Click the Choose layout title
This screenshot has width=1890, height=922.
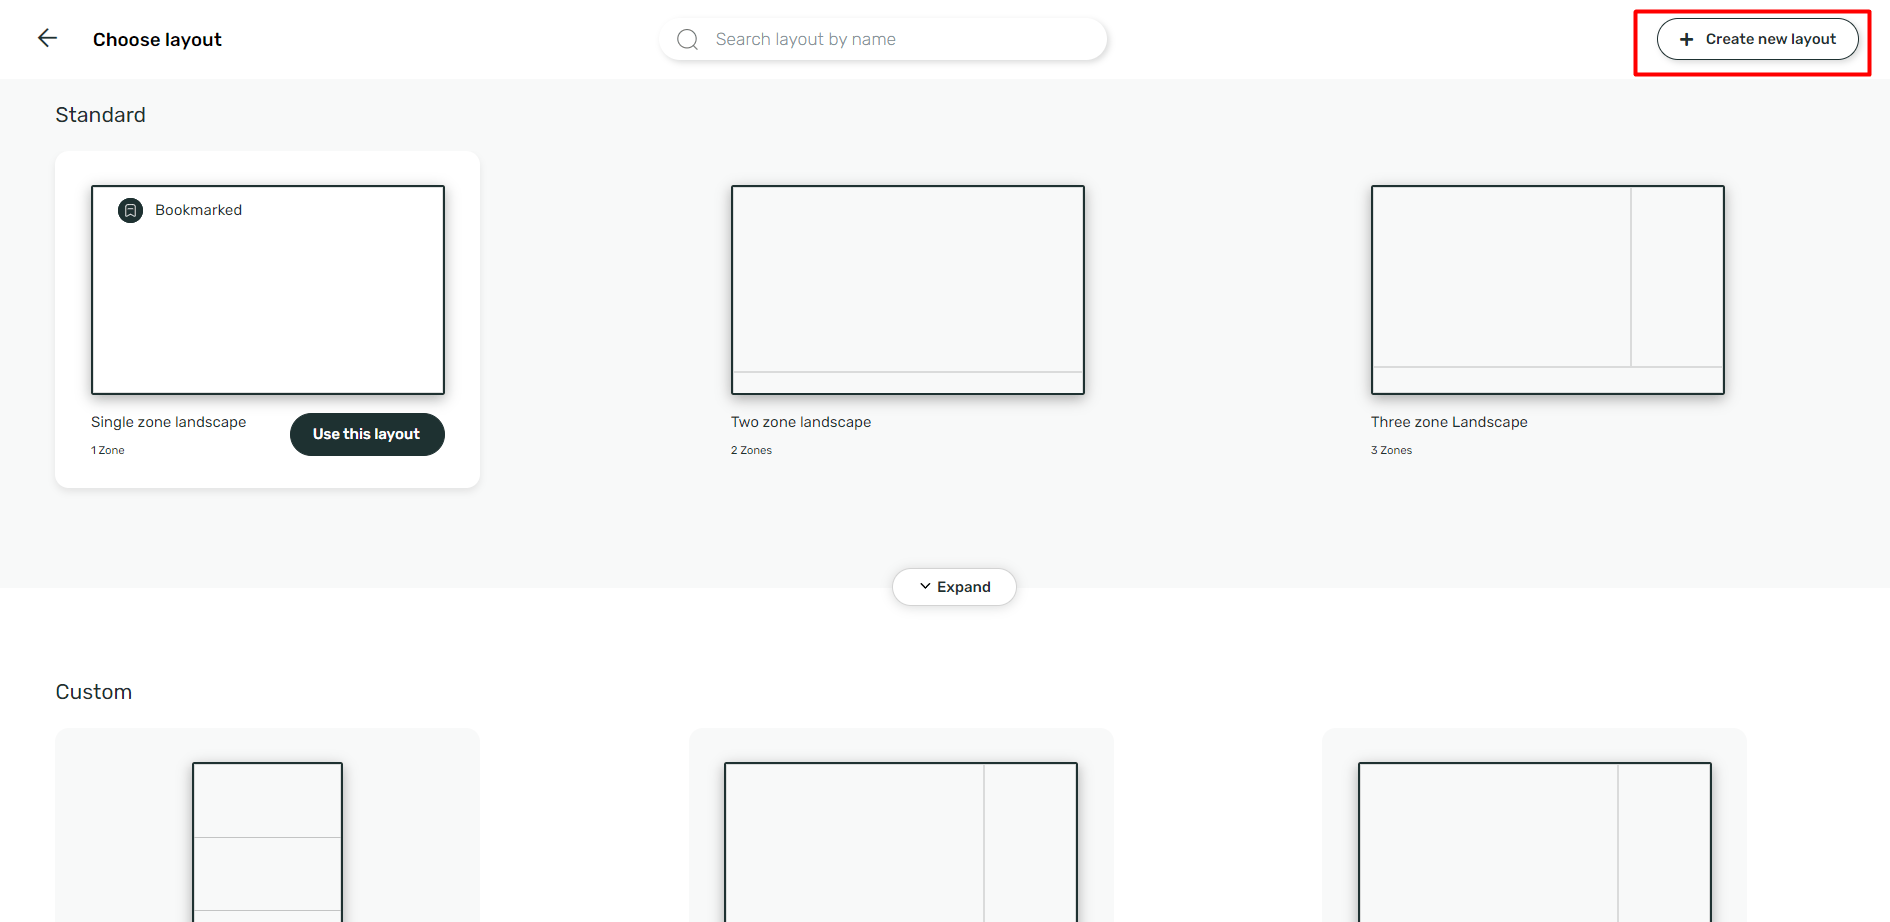(x=157, y=39)
